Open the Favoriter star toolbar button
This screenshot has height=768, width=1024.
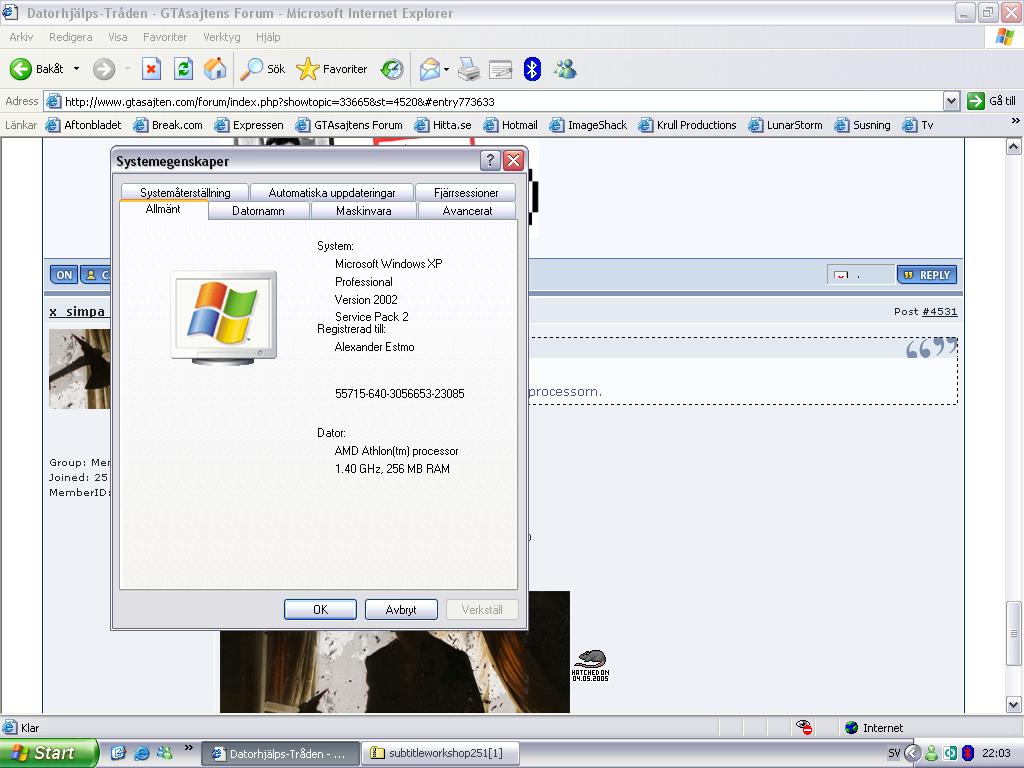[332, 69]
